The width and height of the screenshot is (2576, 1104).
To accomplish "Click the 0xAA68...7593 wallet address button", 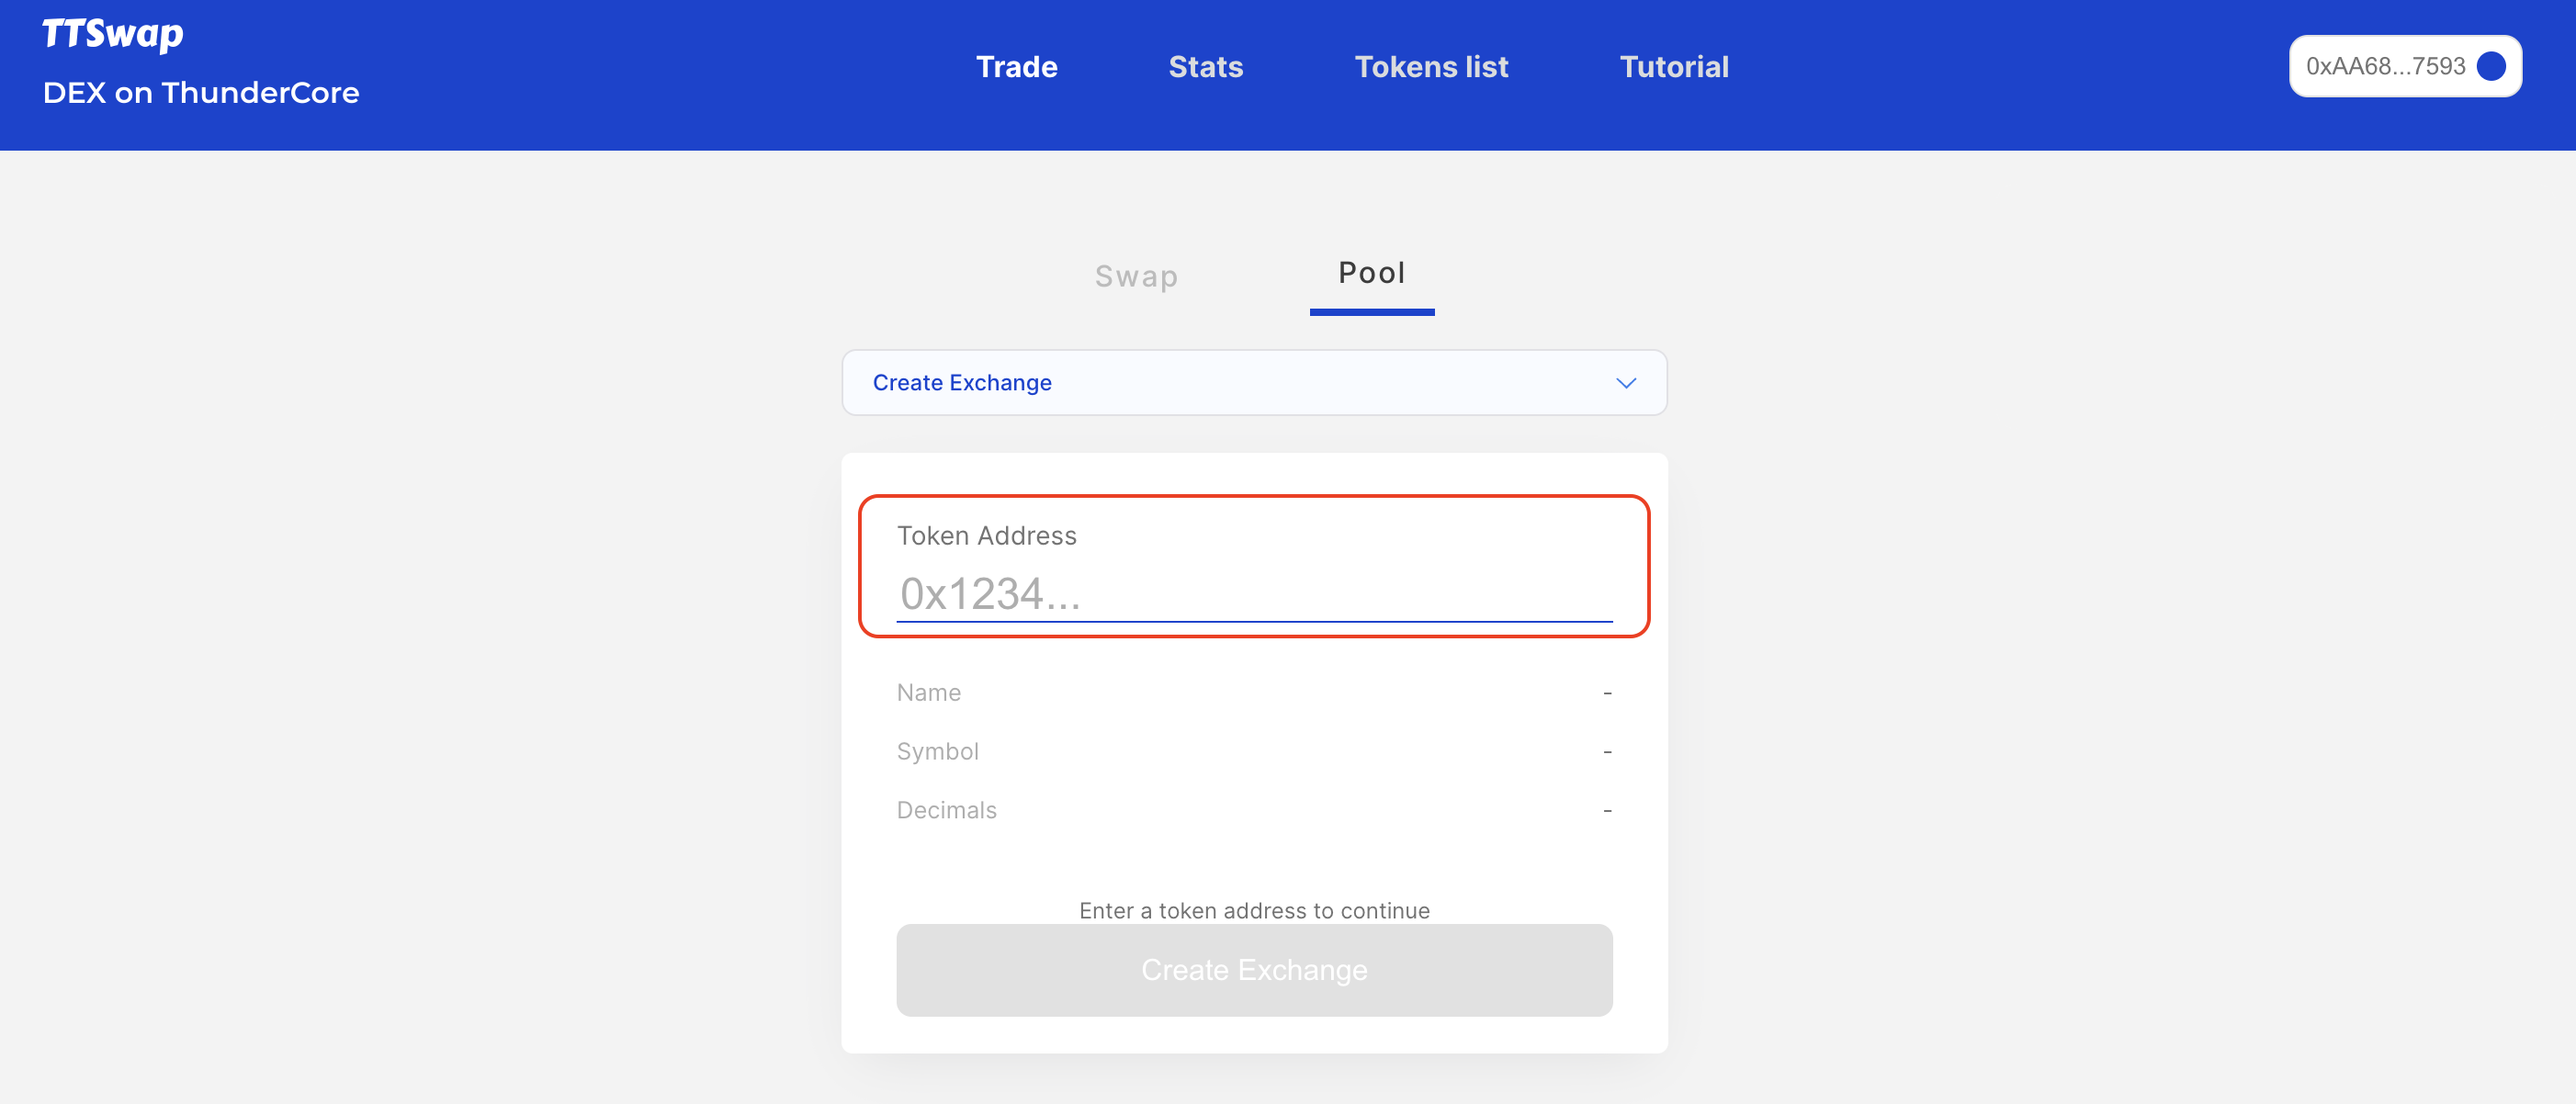I will pyautogui.click(x=2385, y=66).
